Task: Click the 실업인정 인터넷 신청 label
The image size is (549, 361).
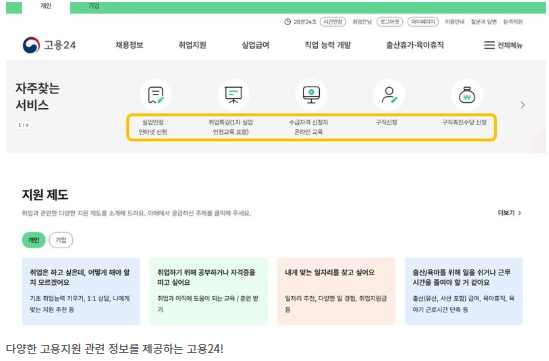Action: click(153, 127)
